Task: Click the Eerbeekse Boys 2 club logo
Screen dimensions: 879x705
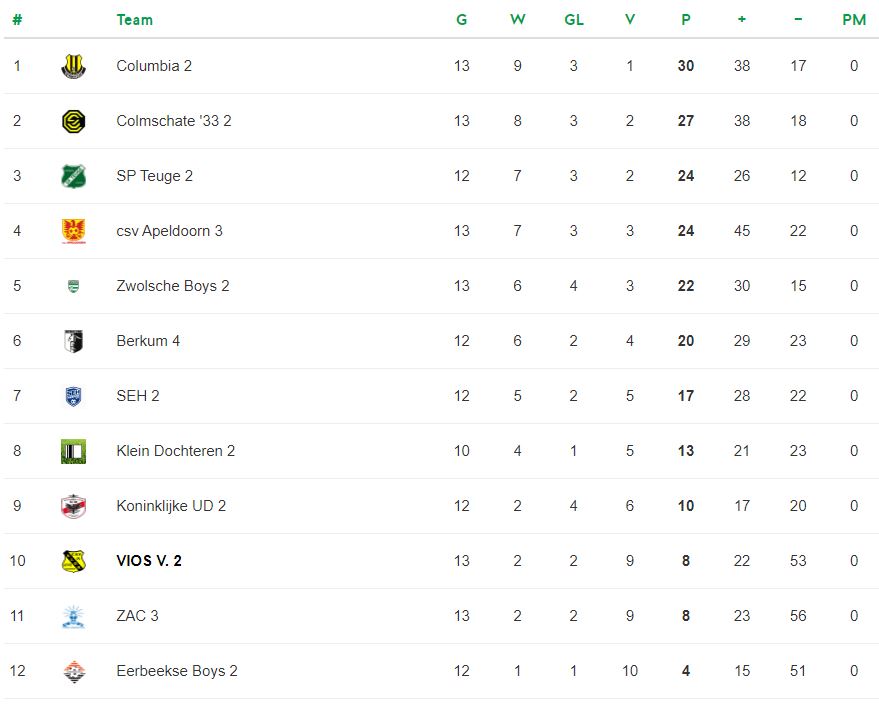Action: tap(73, 671)
